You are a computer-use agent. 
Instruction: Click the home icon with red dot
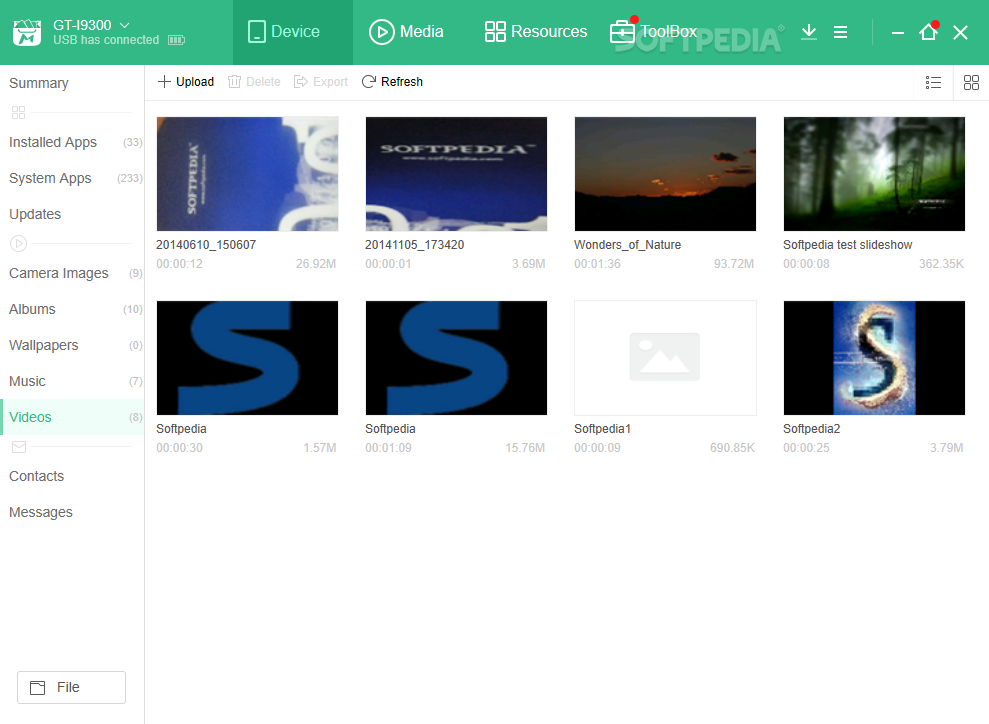tap(928, 32)
